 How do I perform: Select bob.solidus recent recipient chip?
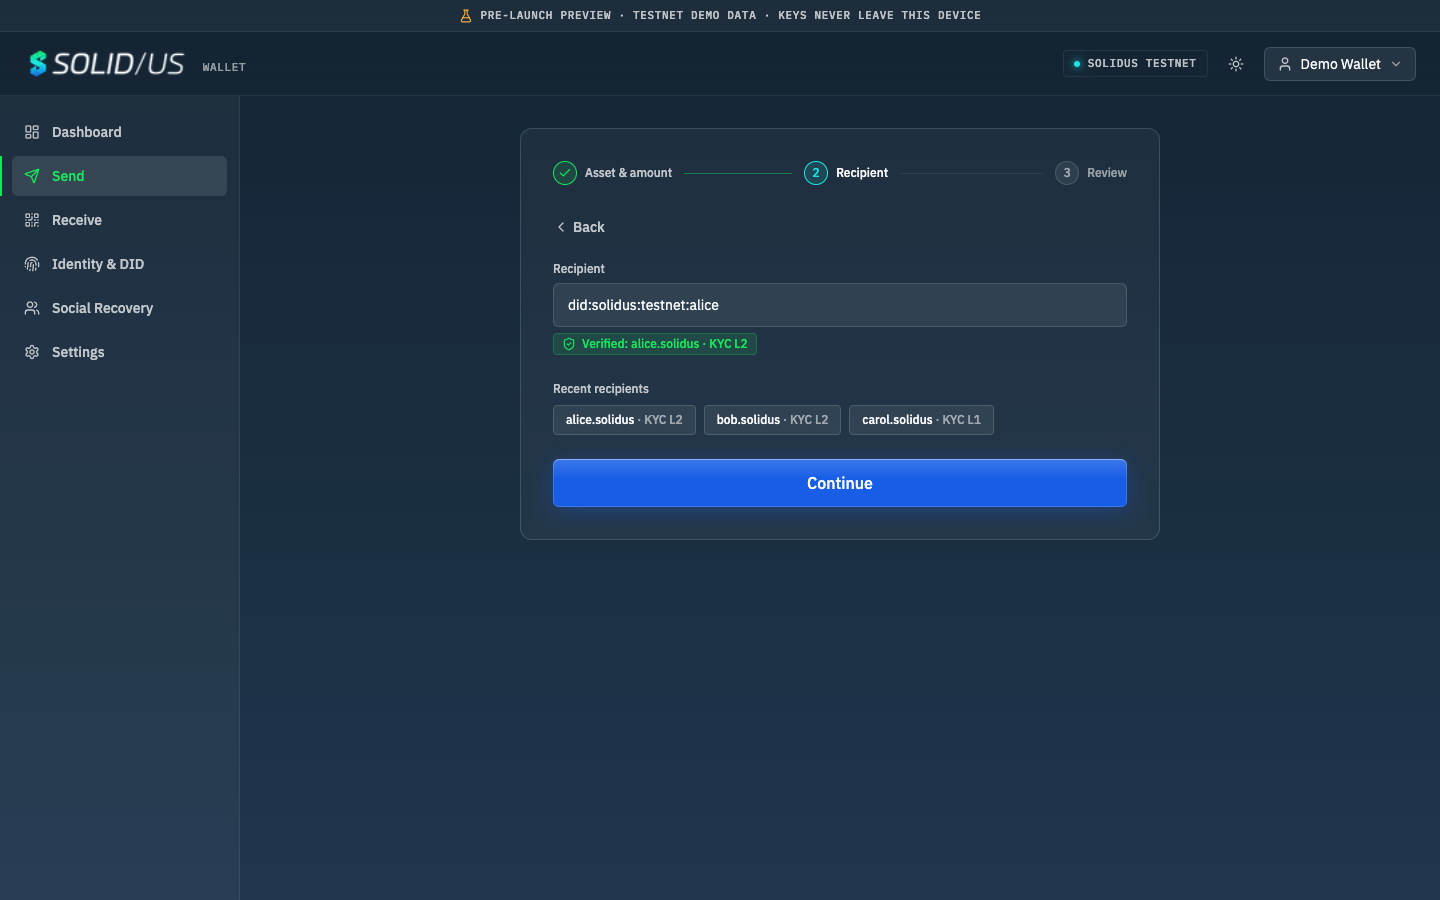[x=772, y=420]
